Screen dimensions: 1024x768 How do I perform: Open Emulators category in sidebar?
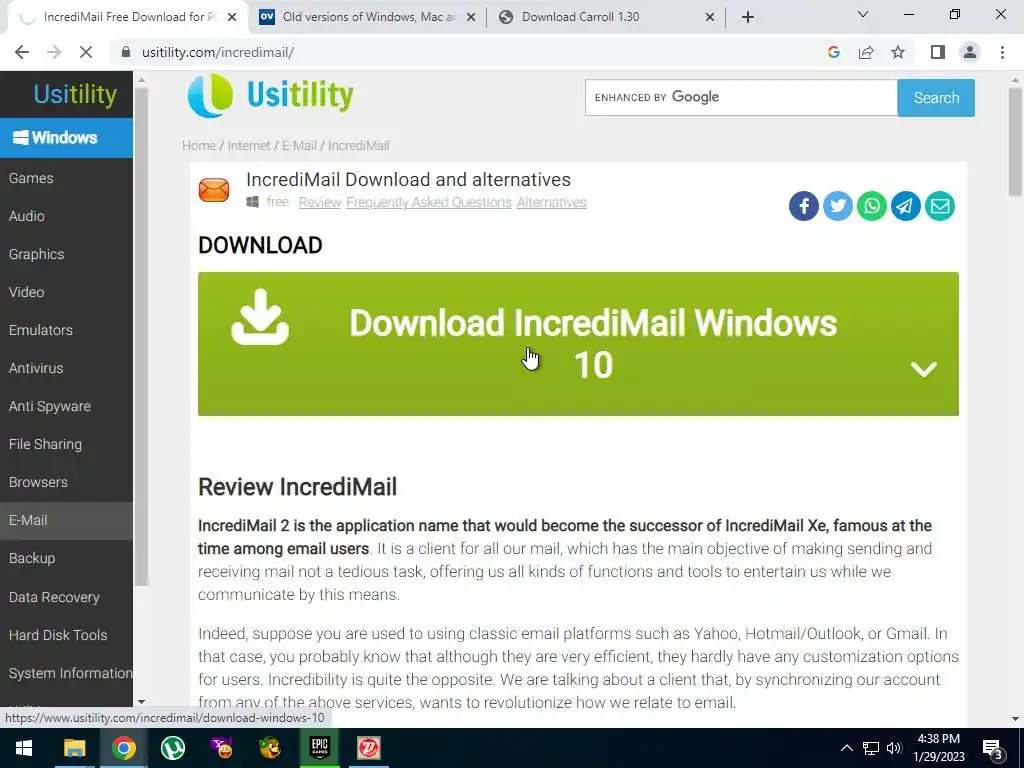pos(66,330)
